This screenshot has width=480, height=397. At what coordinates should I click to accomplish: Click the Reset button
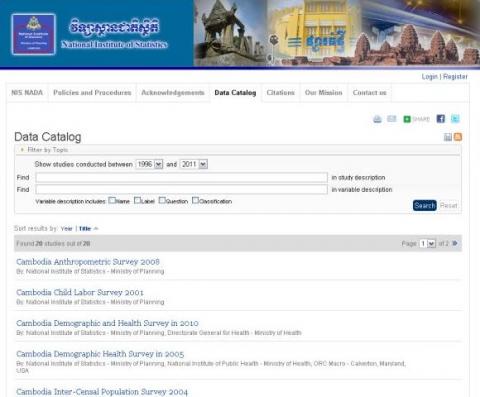448,205
